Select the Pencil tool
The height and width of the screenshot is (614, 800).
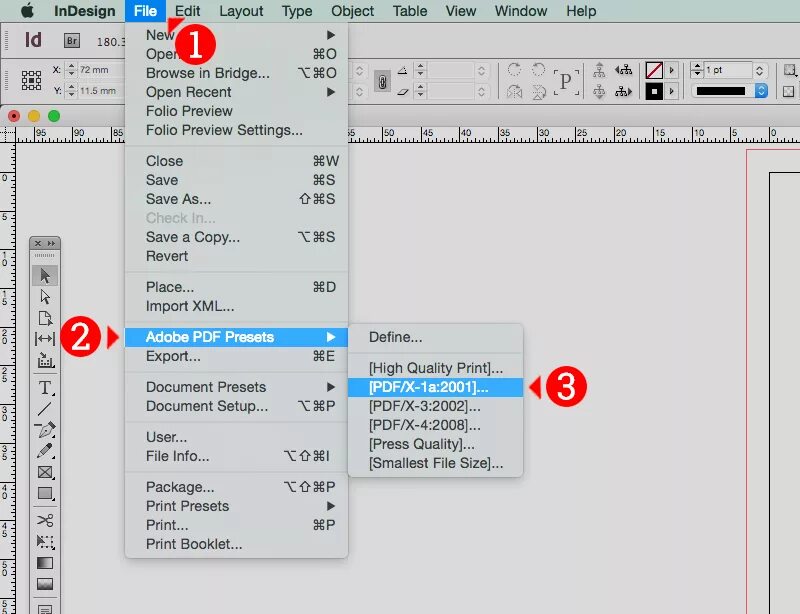(x=45, y=451)
